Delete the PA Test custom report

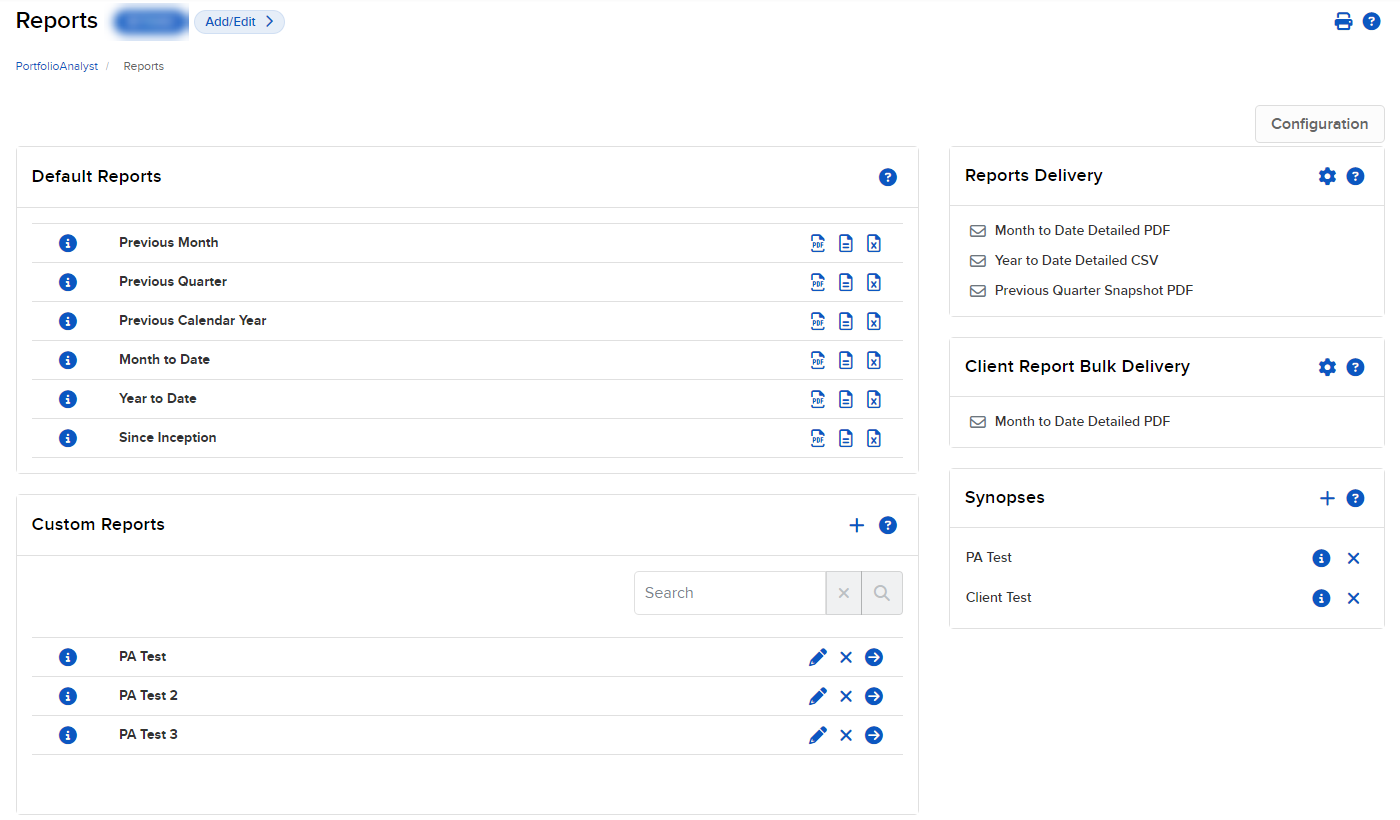tap(846, 657)
